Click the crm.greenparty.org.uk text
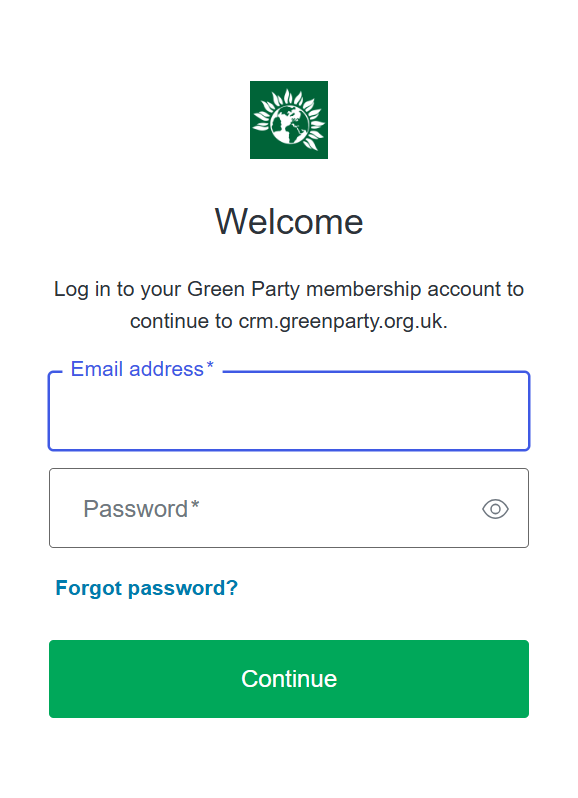The height and width of the screenshot is (798, 578). [x=342, y=321]
